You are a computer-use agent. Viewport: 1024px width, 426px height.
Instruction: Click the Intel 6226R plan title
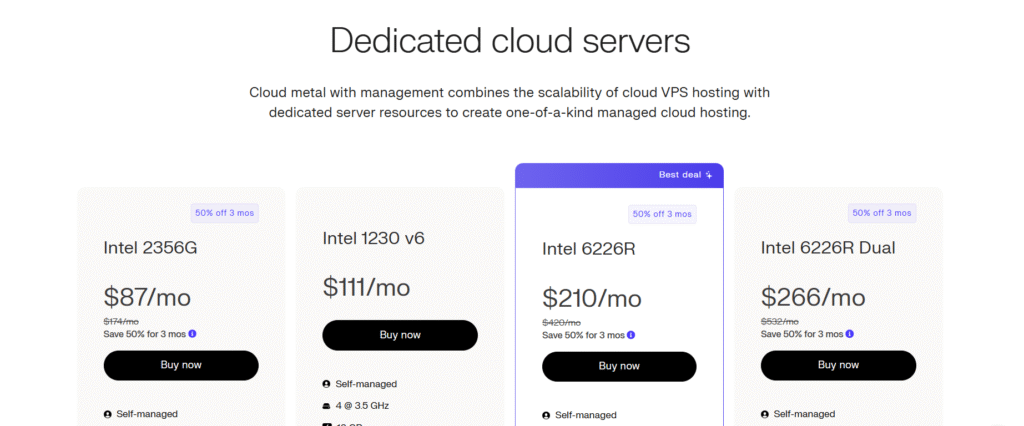(588, 249)
